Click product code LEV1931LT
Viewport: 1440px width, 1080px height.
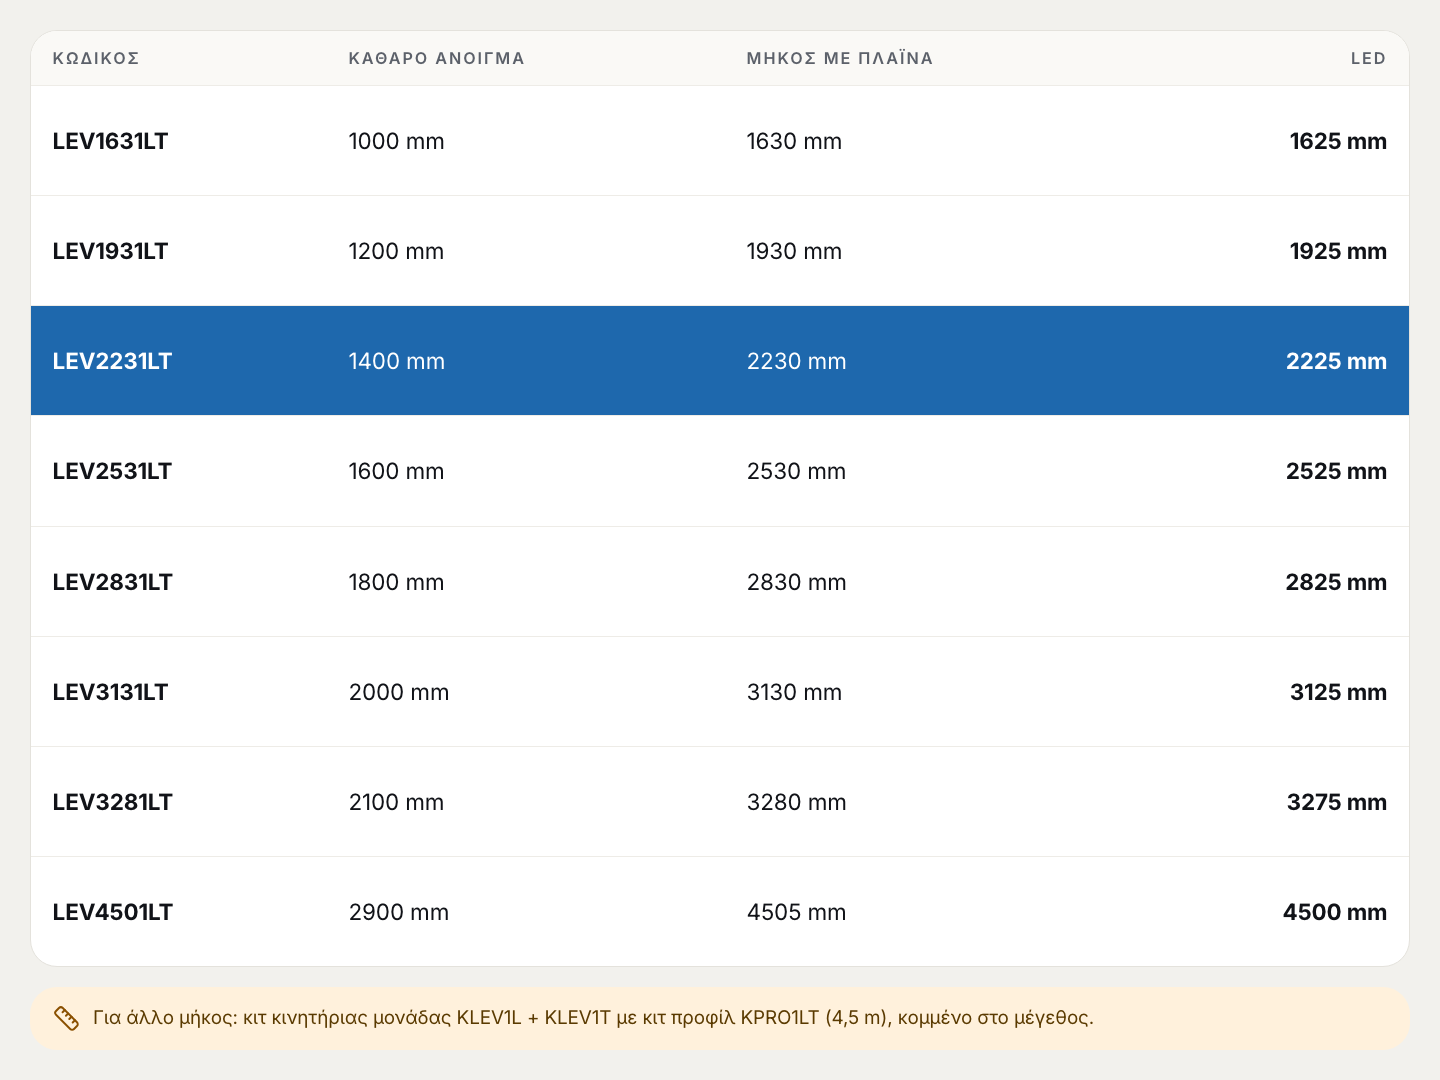[110, 251]
